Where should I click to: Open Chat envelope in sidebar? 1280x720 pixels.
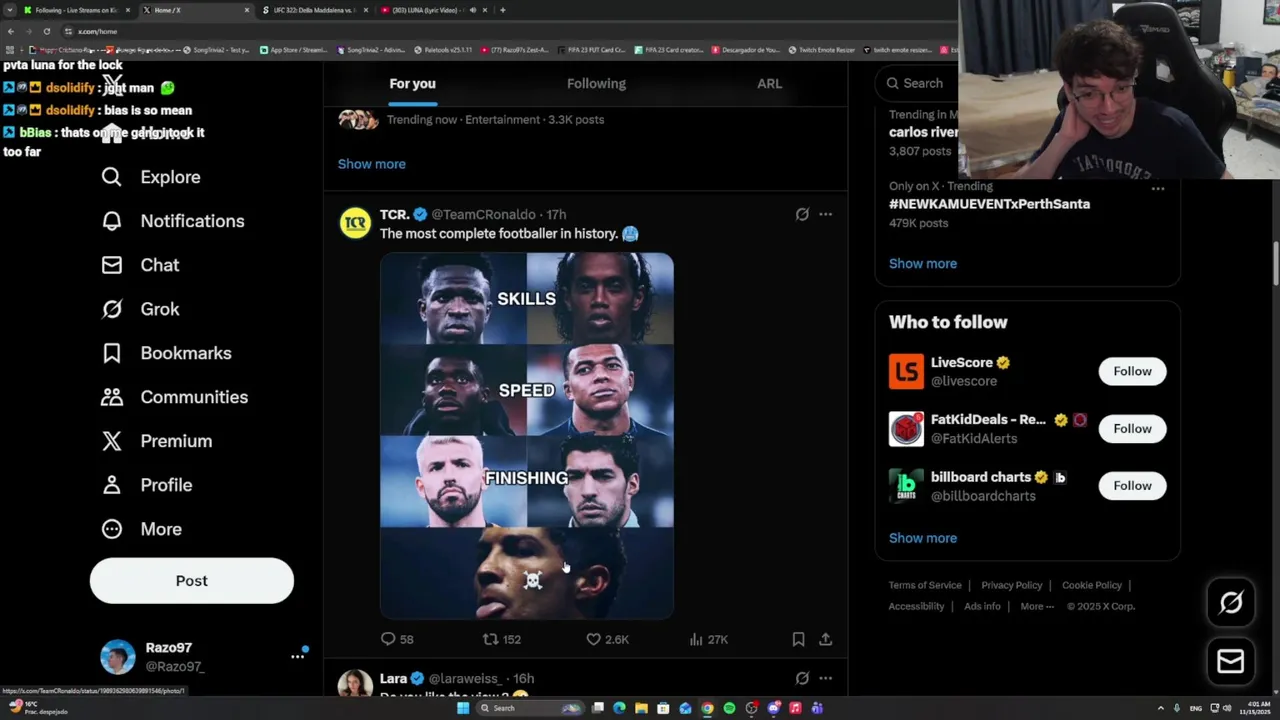pyautogui.click(x=140, y=265)
